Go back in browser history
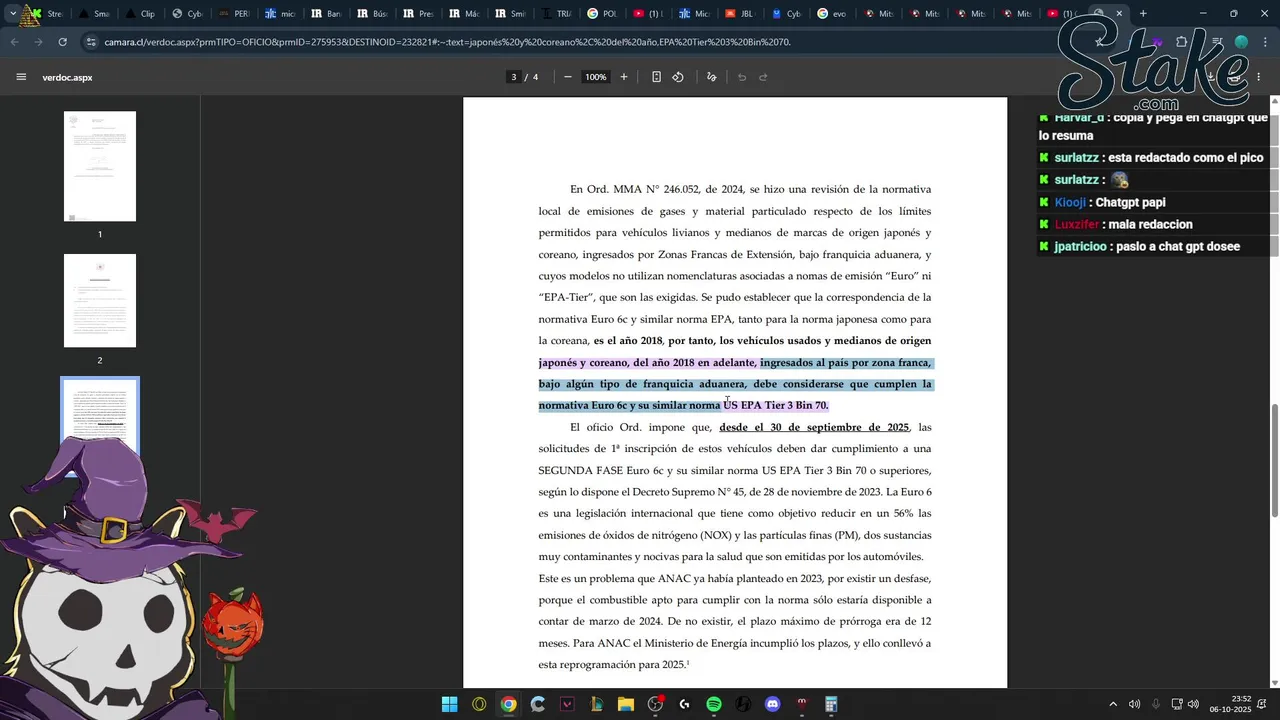The image size is (1280, 720). [x=14, y=42]
